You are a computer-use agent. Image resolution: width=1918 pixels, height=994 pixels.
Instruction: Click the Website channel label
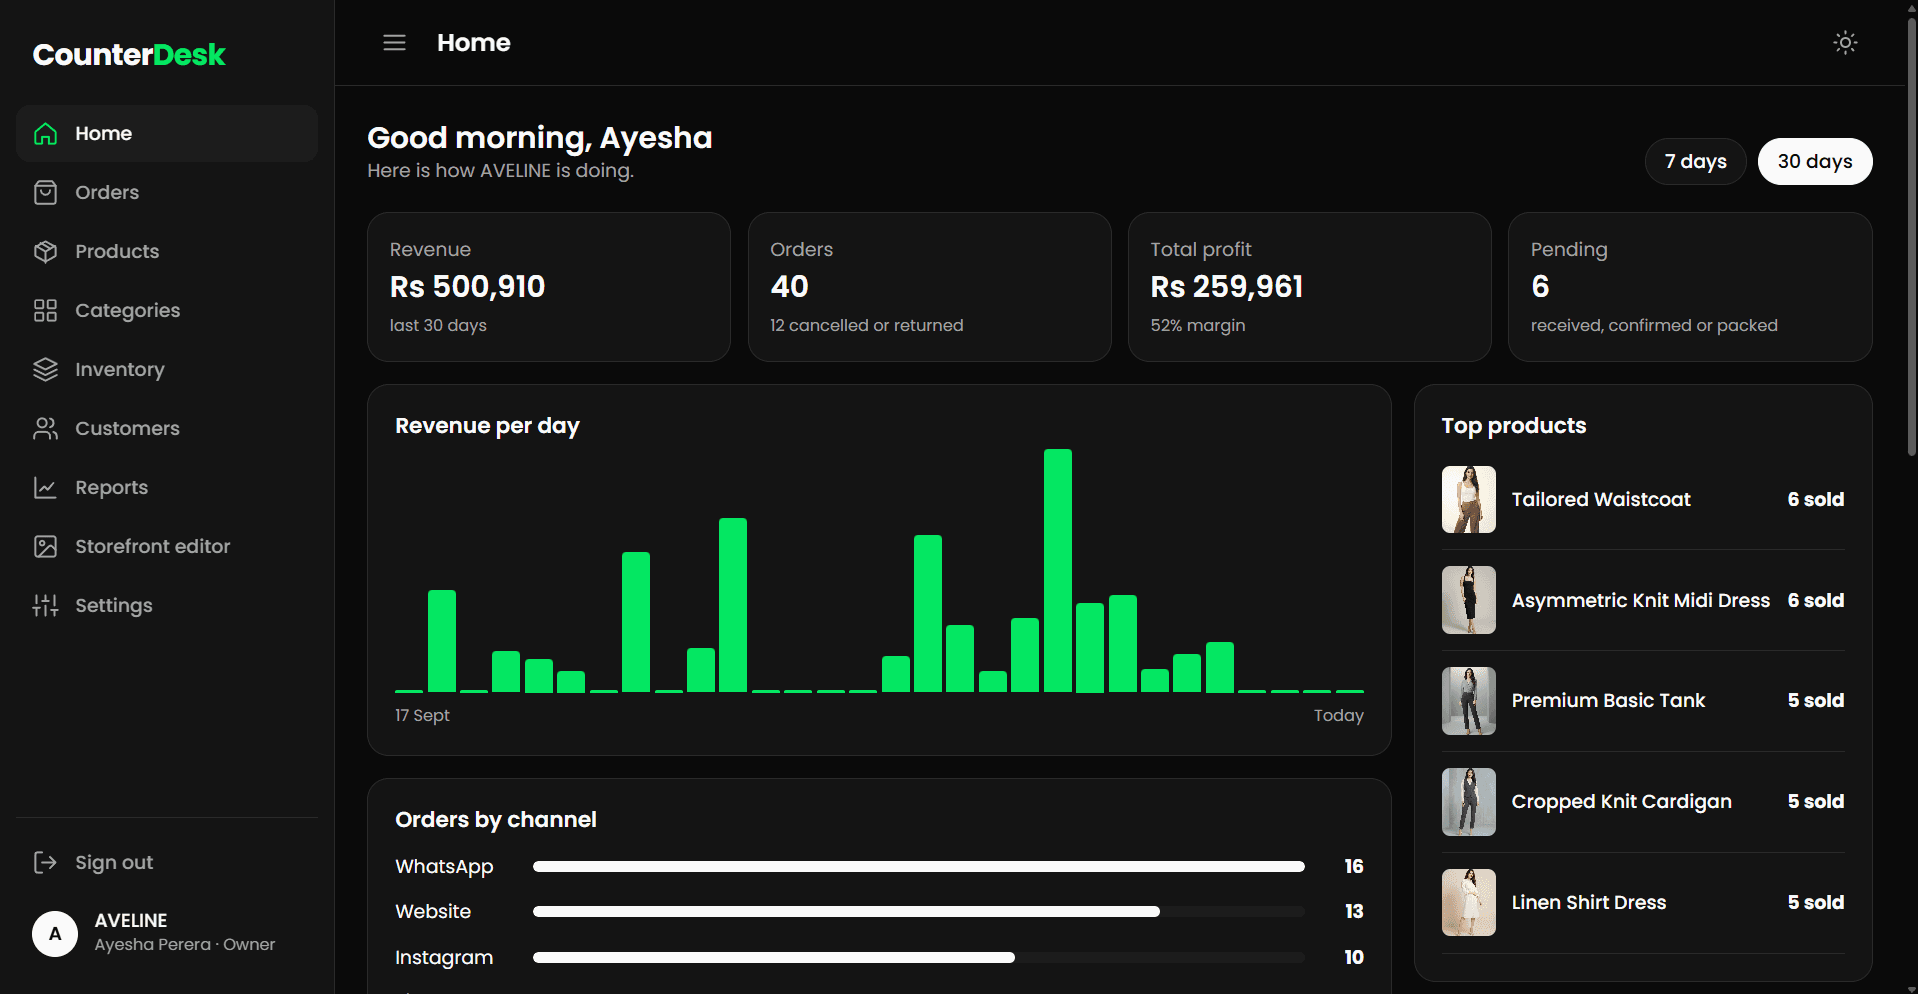point(433,912)
